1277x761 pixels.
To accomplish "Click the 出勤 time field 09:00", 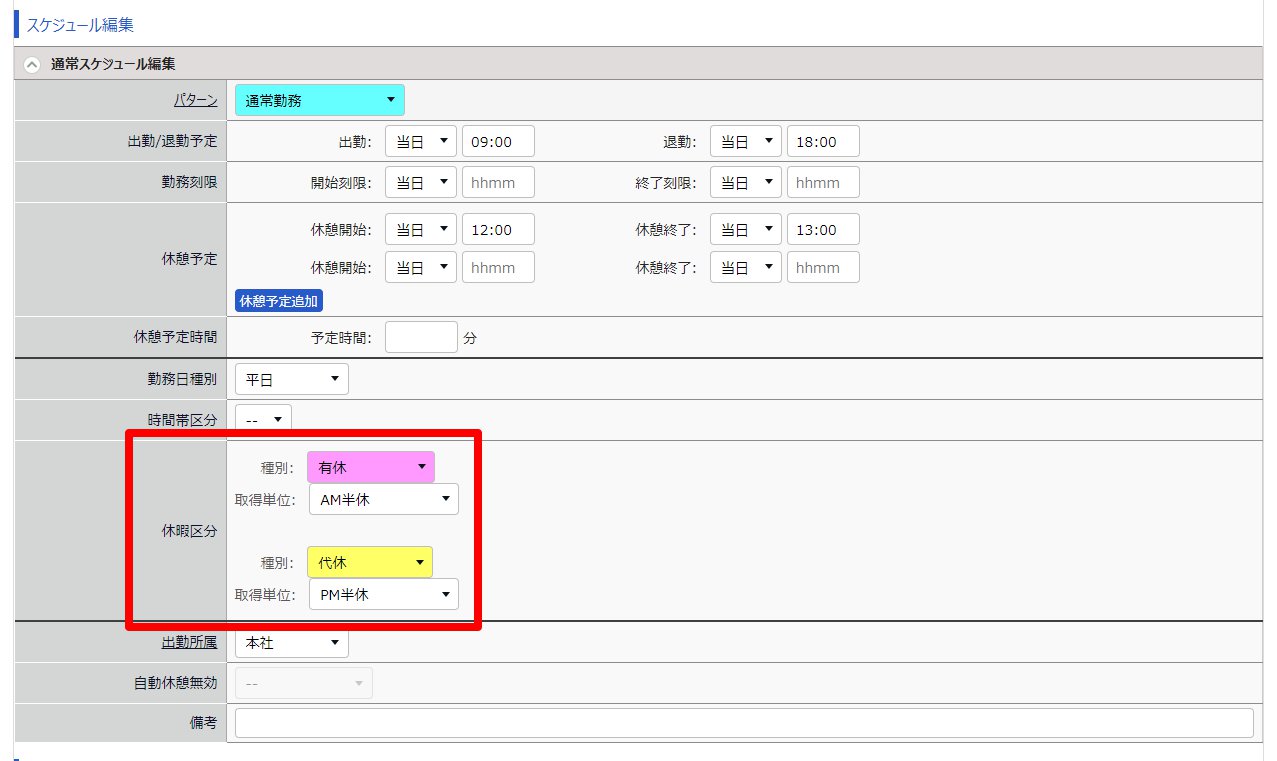I will click(x=498, y=142).
